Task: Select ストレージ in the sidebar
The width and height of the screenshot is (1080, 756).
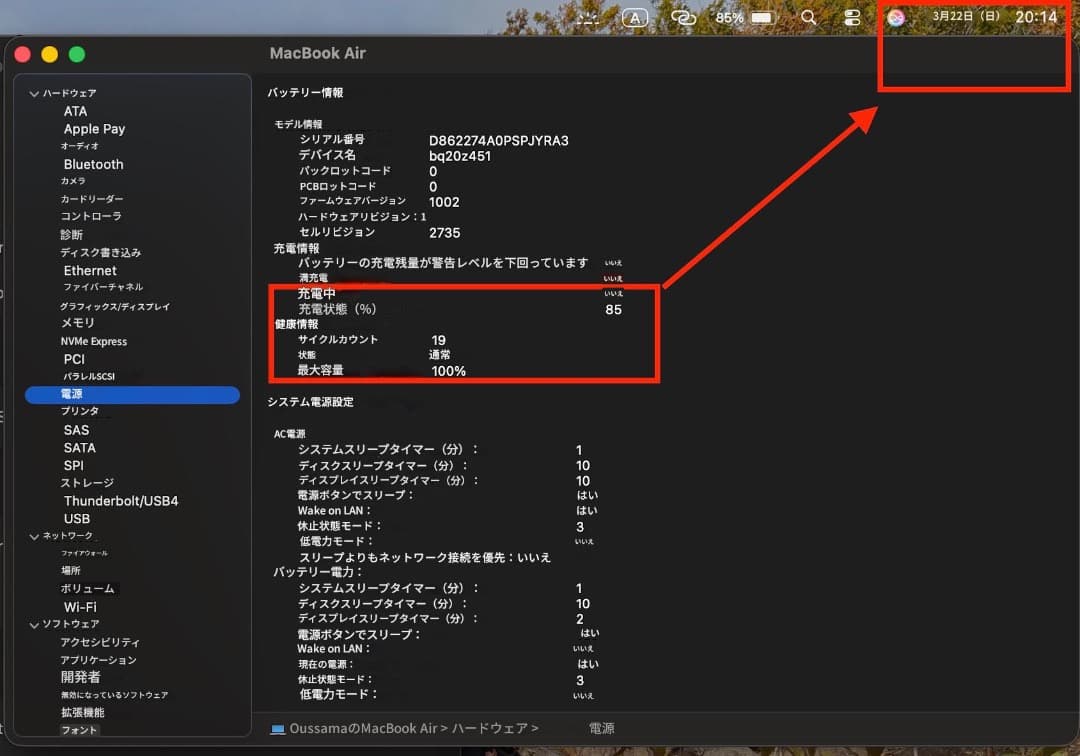Action: 87,483
